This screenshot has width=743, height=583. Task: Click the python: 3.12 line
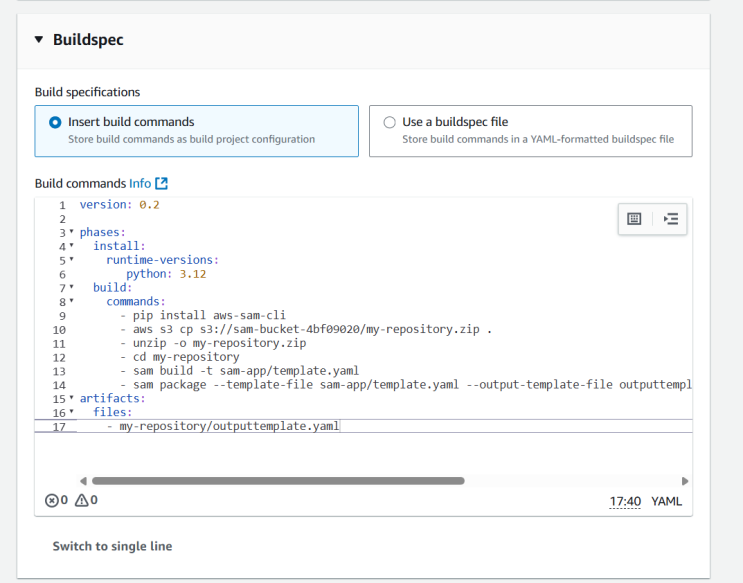pyautogui.click(x=166, y=274)
